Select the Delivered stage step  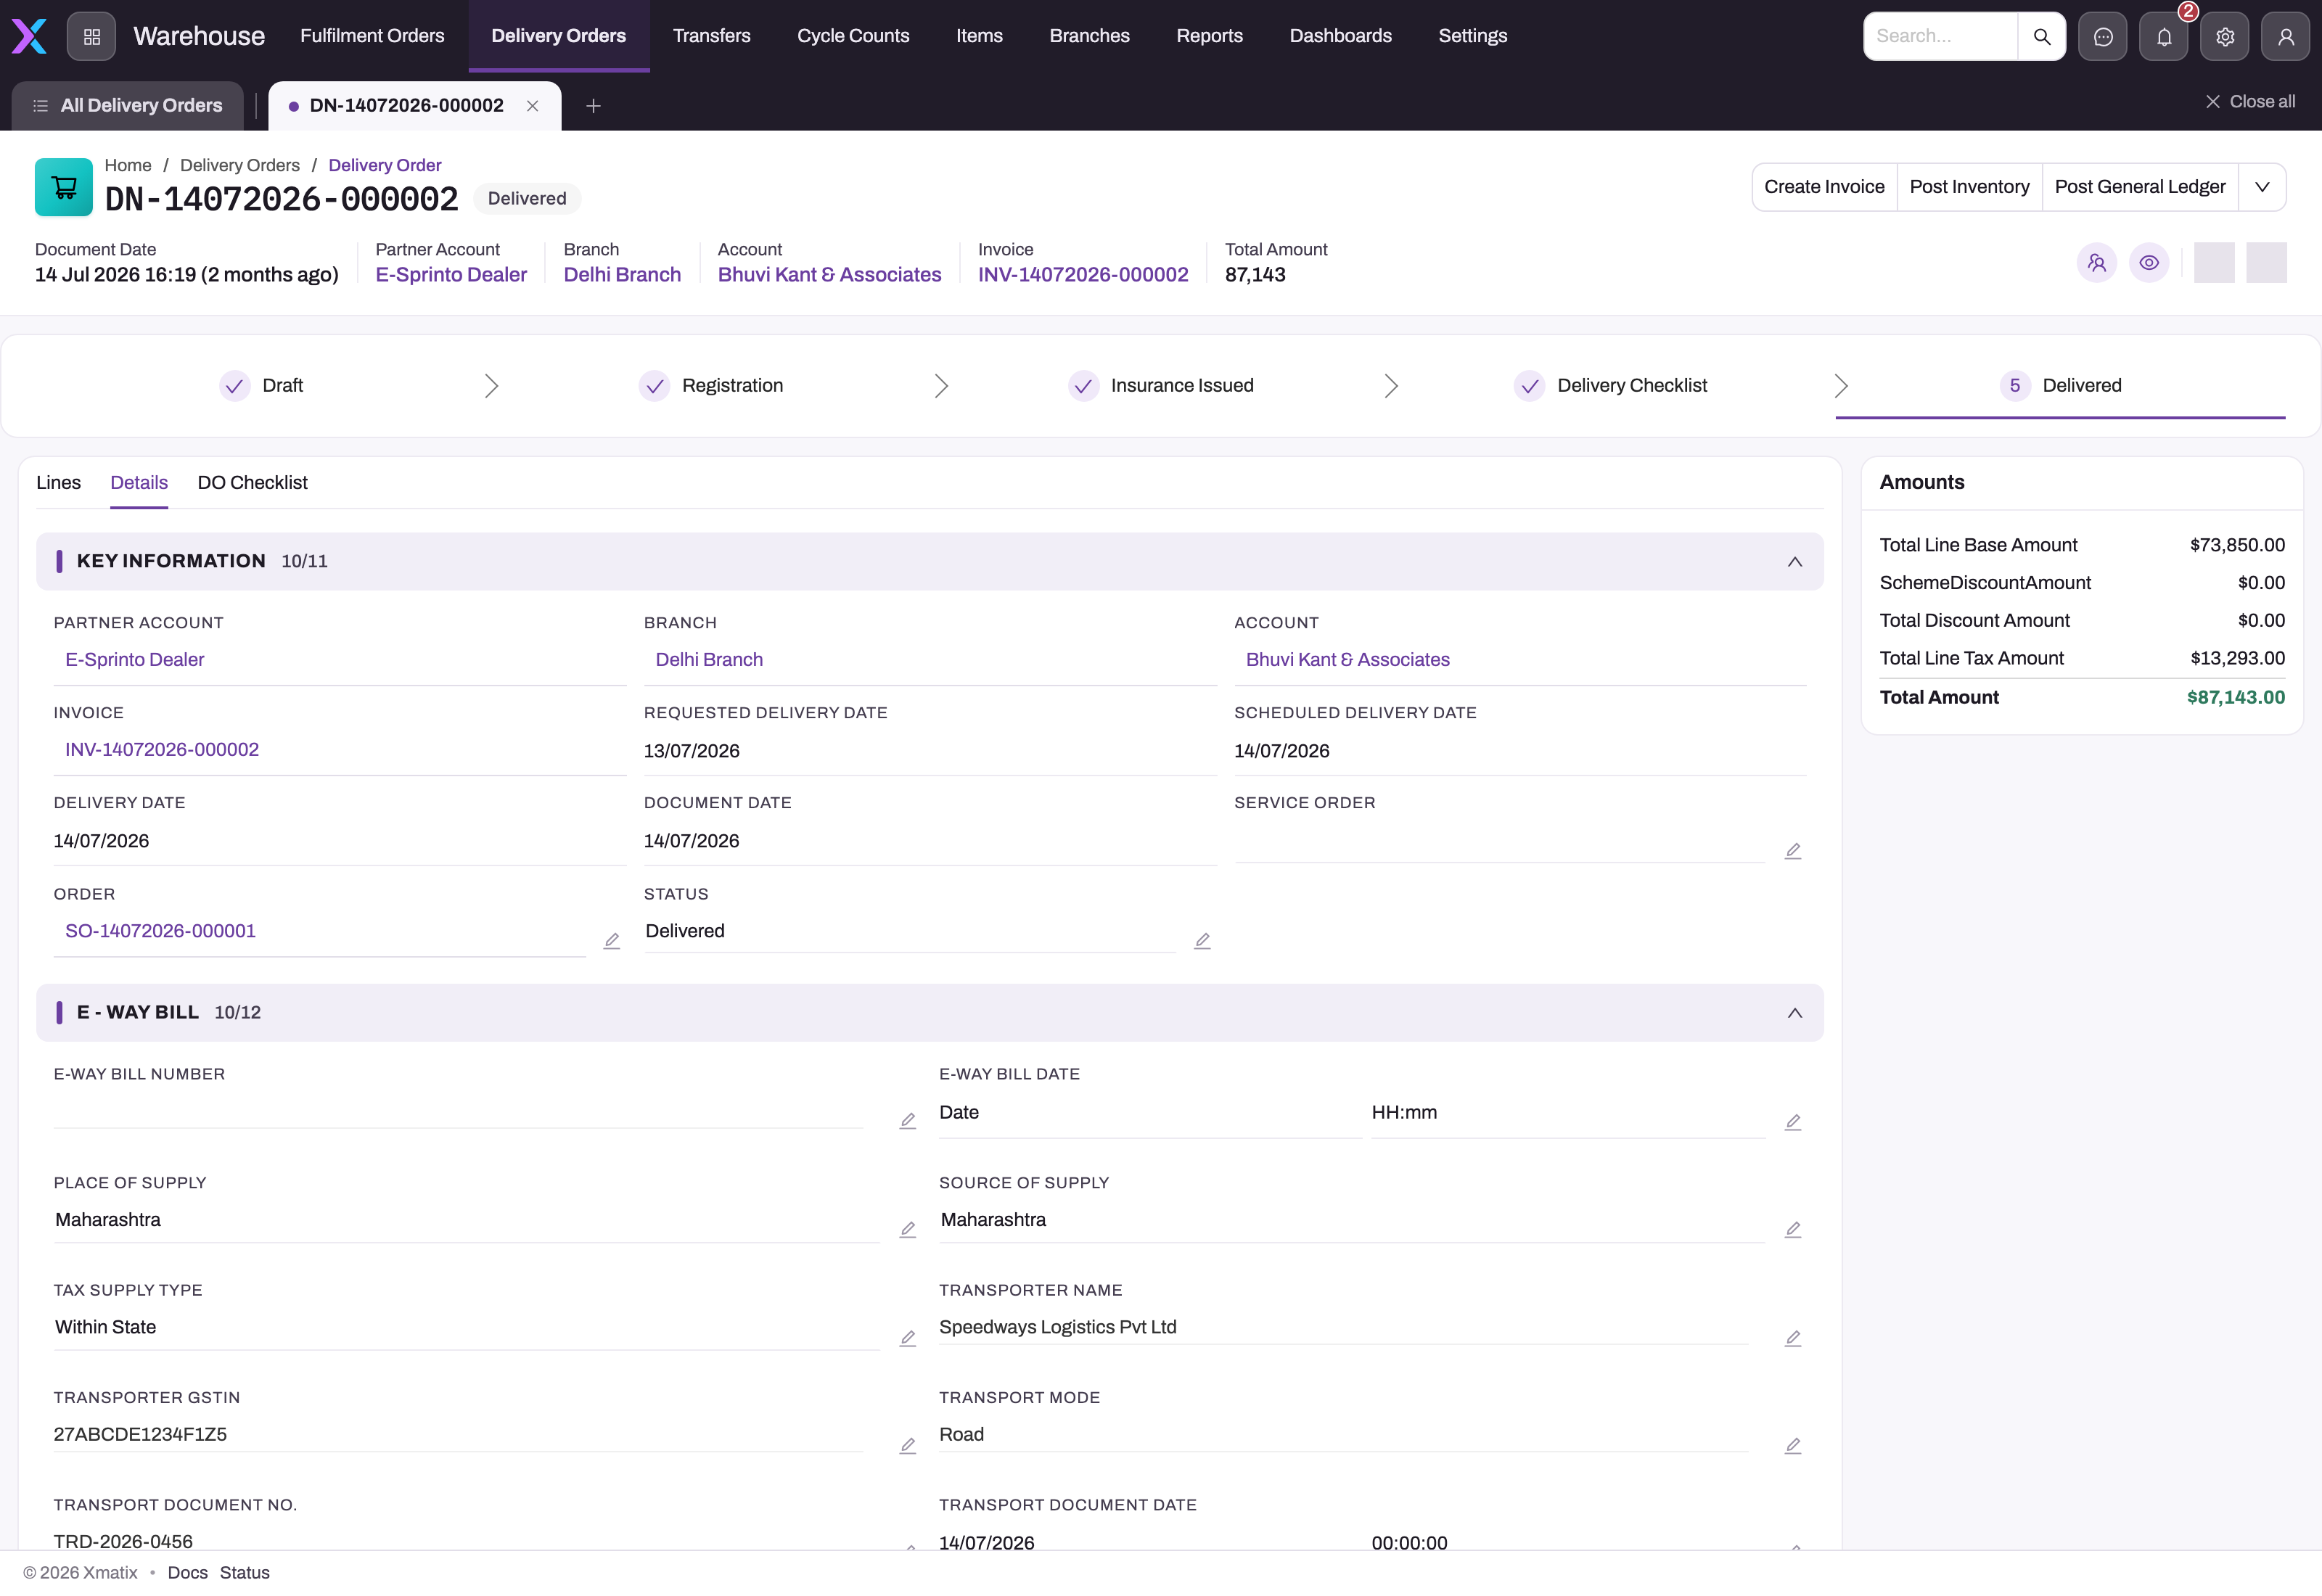(x=2060, y=386)
